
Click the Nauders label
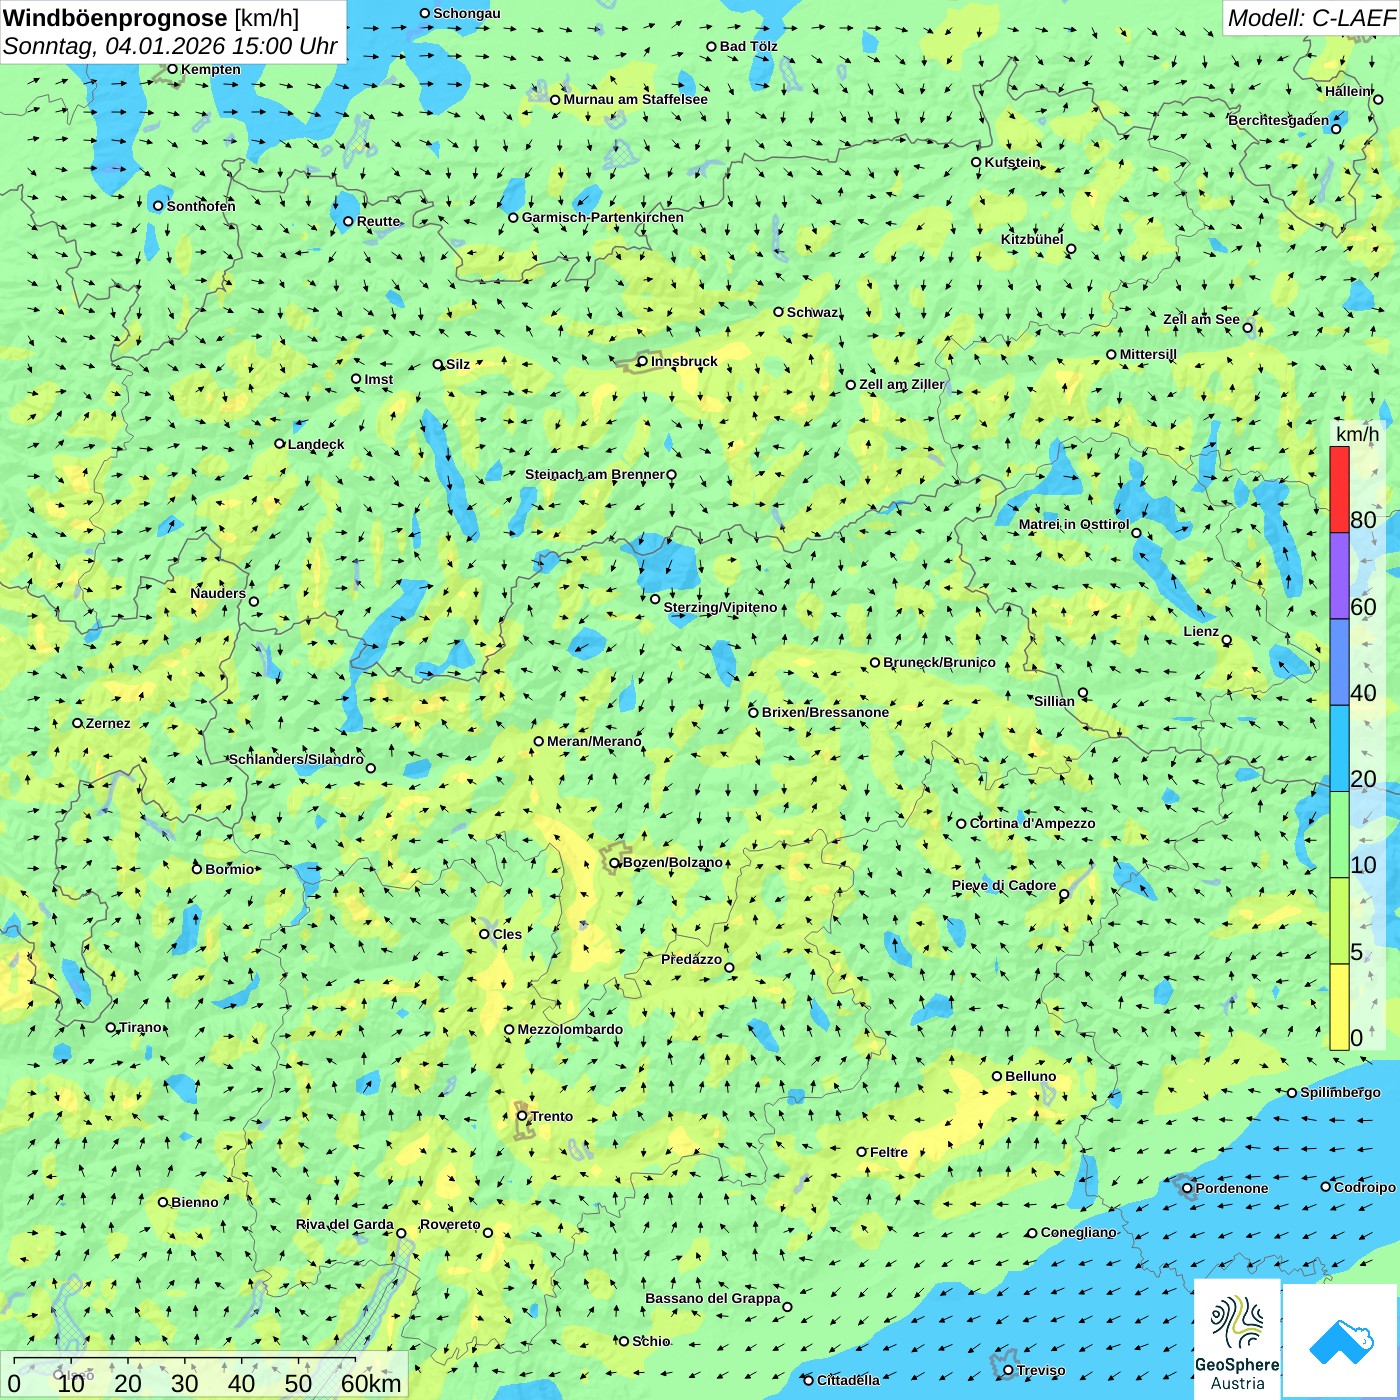click(x=218, y=593)
